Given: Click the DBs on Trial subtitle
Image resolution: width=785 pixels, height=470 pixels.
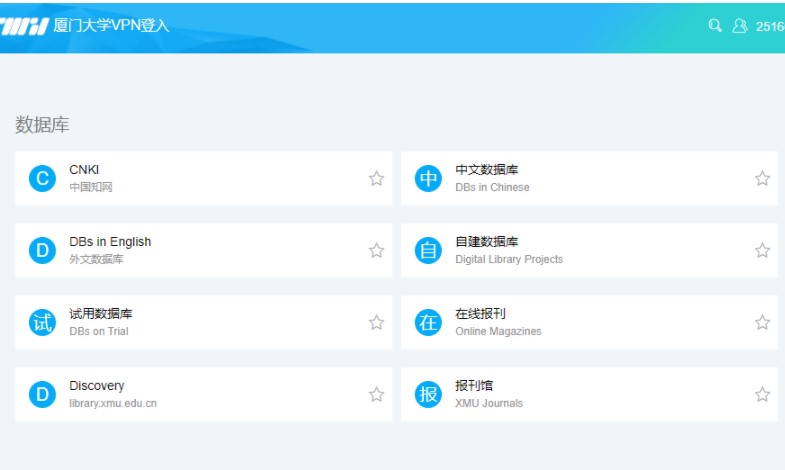Looking at the screenshot, I should pos(99,331).
